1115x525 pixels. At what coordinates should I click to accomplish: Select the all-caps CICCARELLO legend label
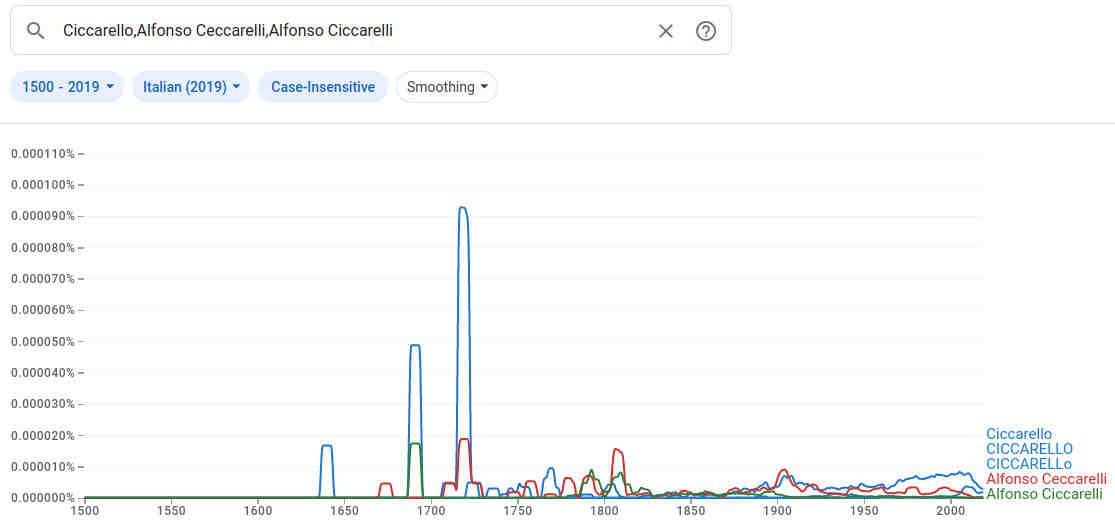click(x=1029, y=449)
